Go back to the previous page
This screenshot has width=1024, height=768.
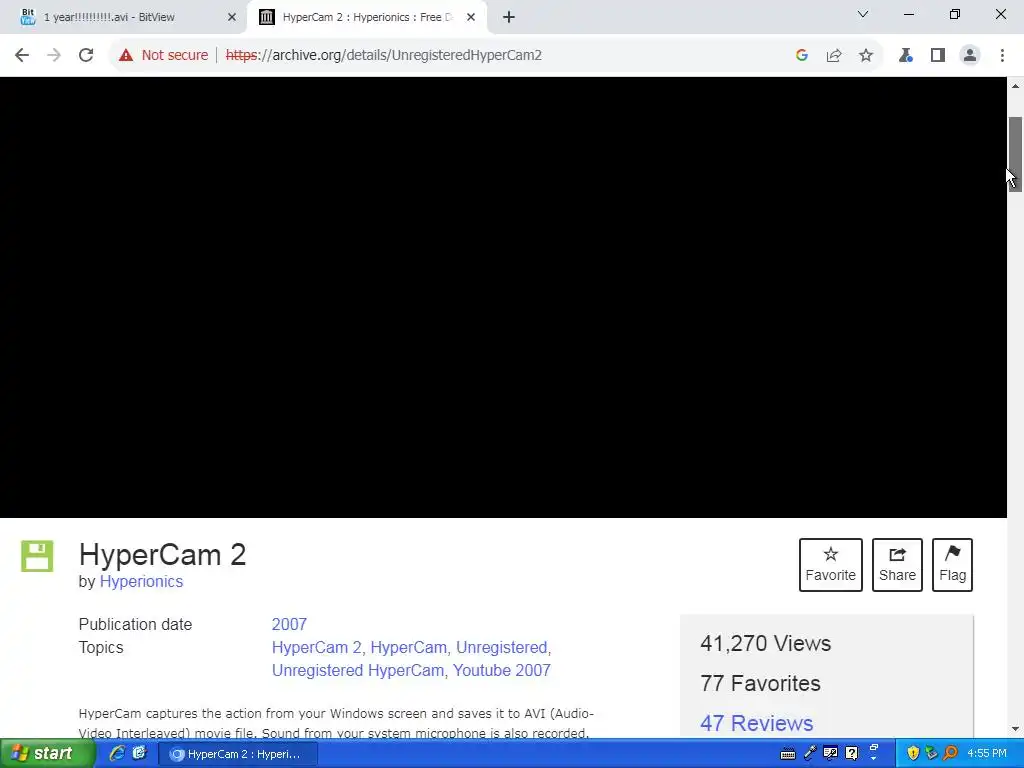pyautogui.click(x=22, y=56)
